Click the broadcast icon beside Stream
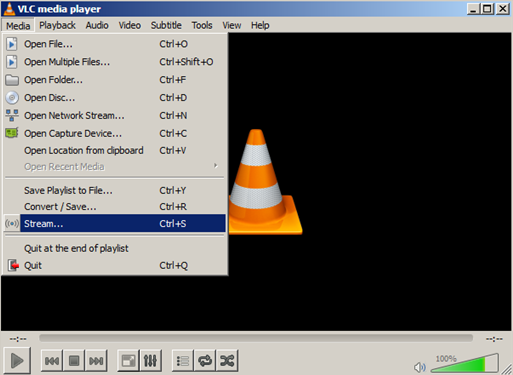 [12, 223]
